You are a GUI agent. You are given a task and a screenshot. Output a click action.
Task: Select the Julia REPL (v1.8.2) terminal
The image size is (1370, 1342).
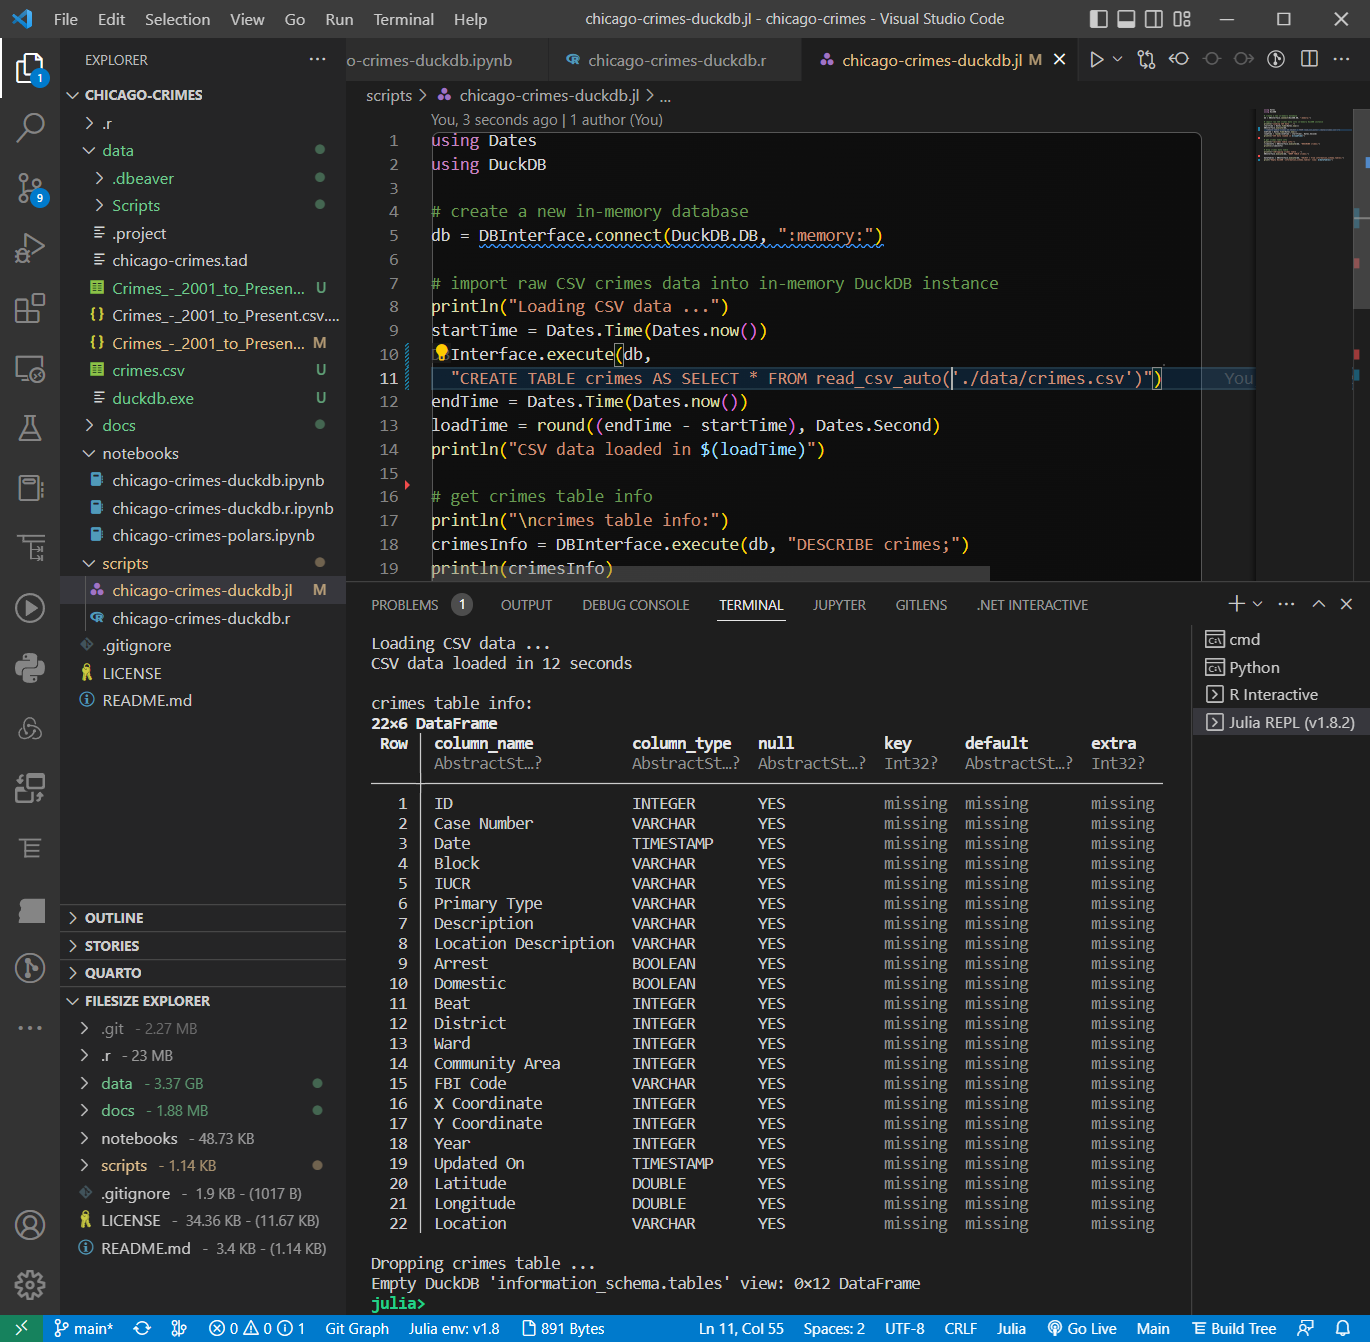click(1281, 722)
